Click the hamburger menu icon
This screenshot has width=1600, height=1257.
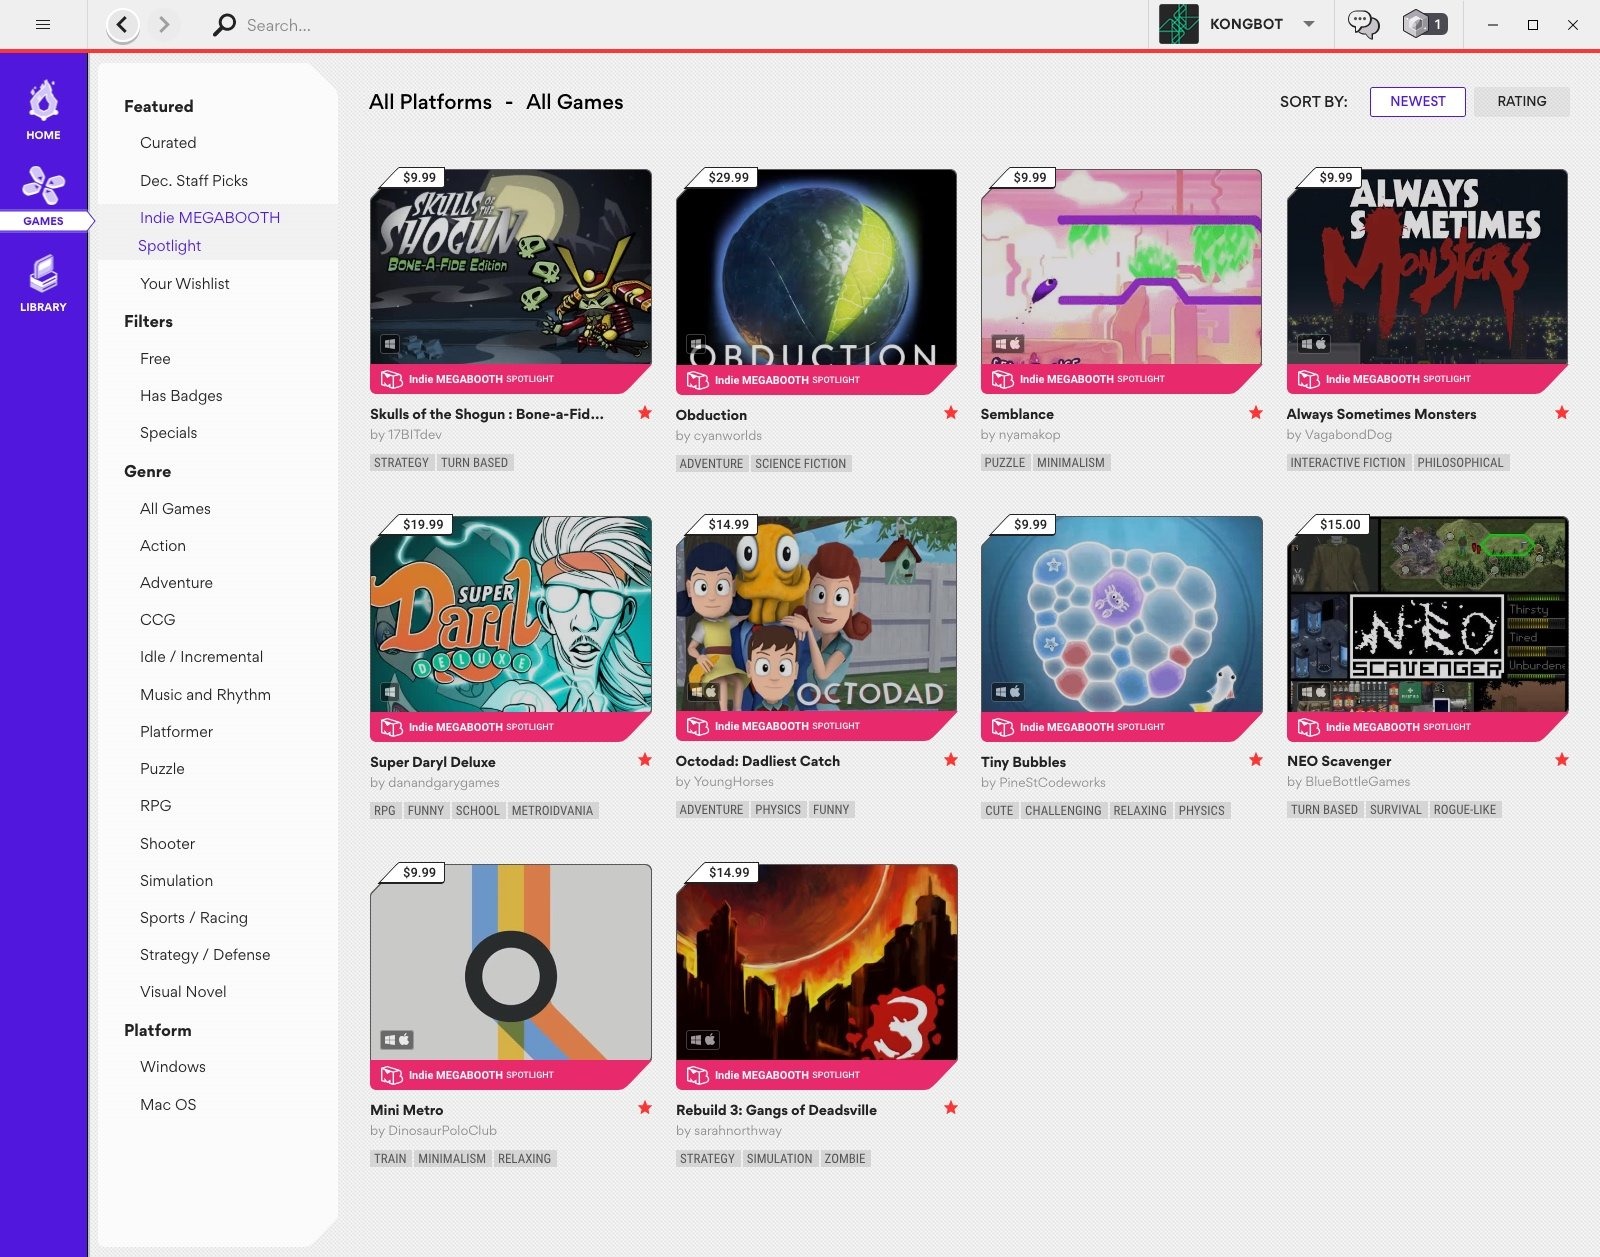tap(43, 25)
